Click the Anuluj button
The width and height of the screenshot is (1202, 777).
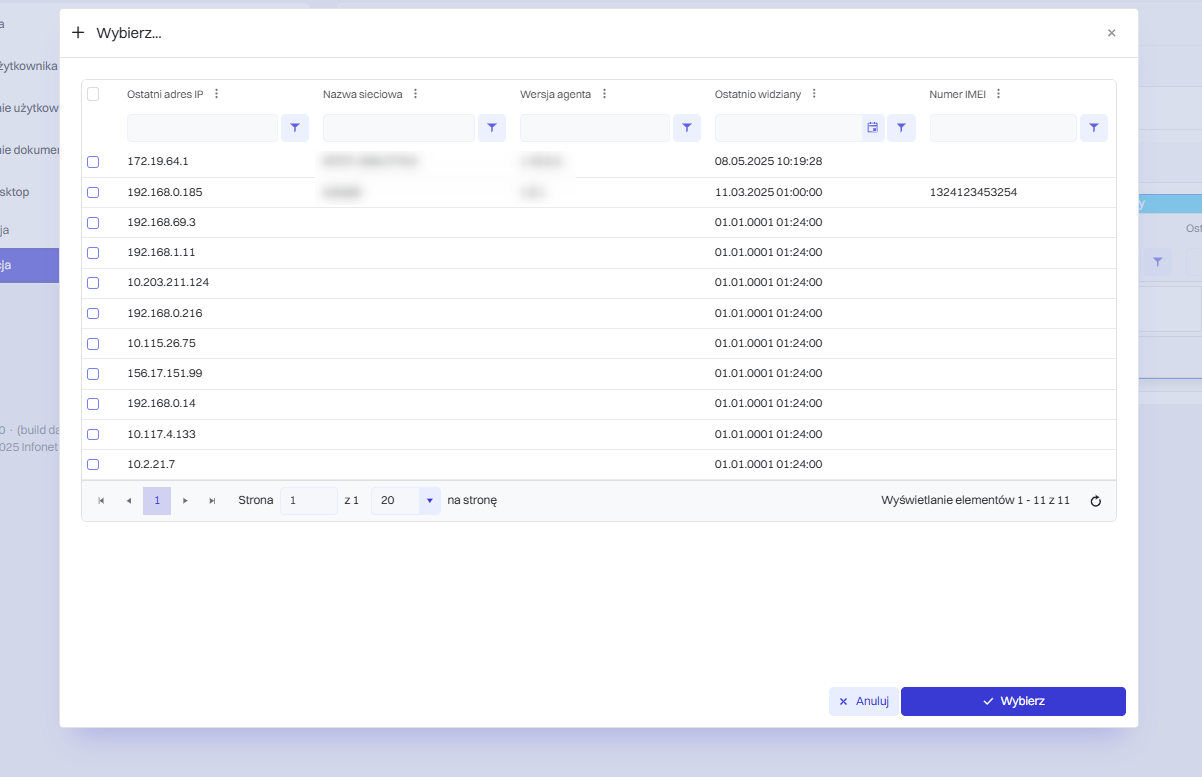(x=864, y=701)
